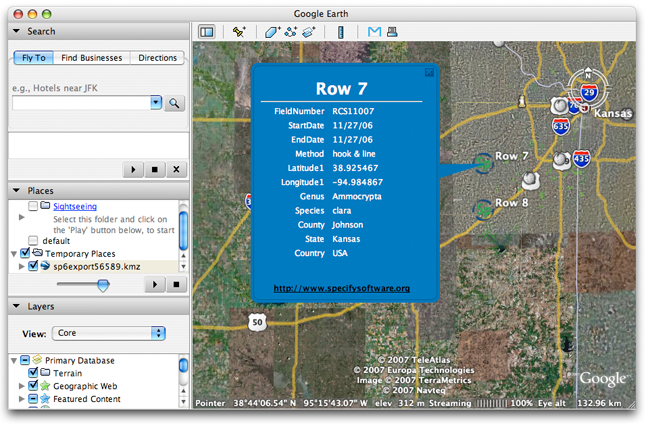Viewport: 648px width, 427px height.
Task: Click the Interstate 29 shield
Action: pyautogui.click(x=589, y=92)
